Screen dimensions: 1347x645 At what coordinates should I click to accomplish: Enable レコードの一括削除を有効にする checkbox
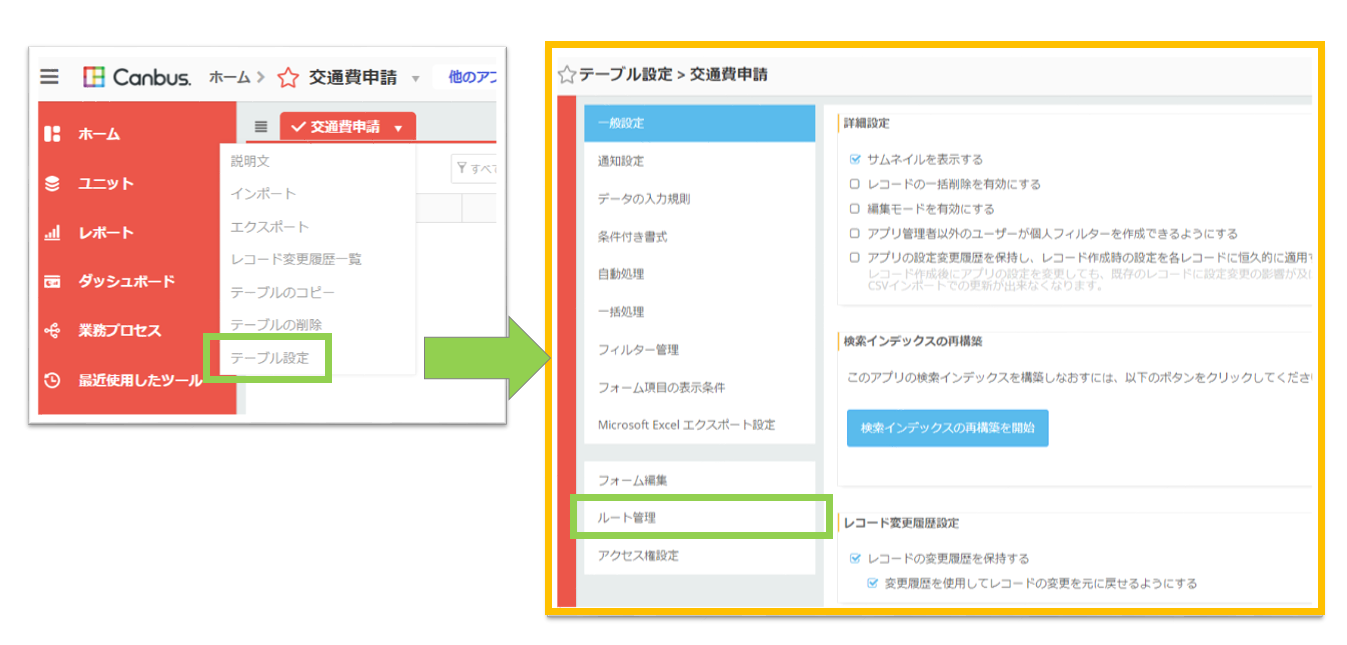click(x=855, y=184)
